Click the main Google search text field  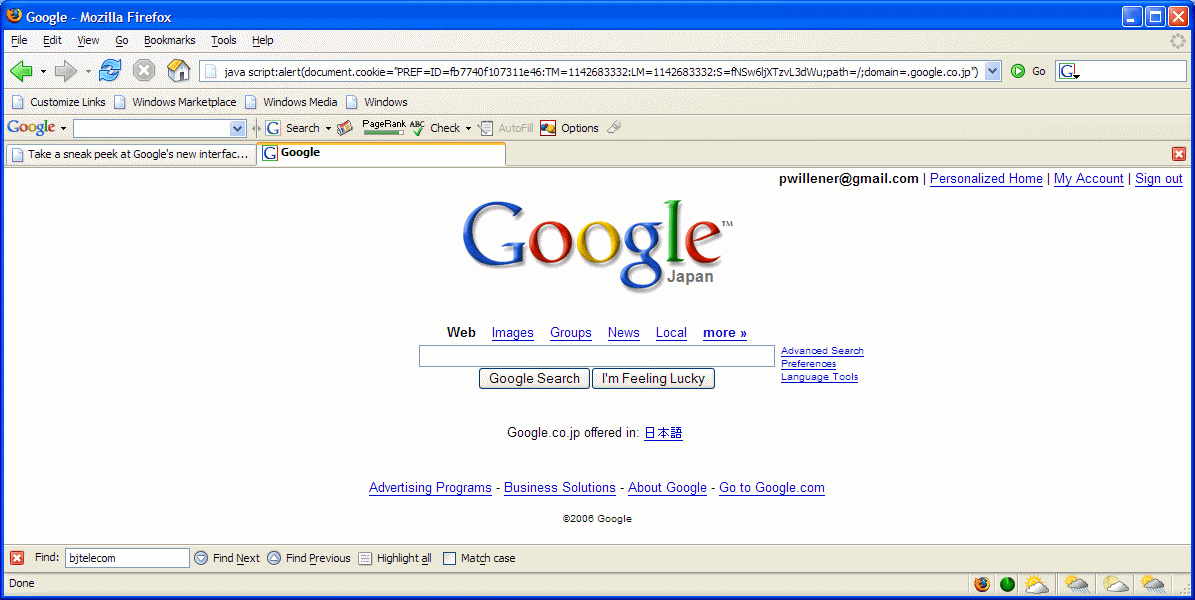(x=597, y=356)
